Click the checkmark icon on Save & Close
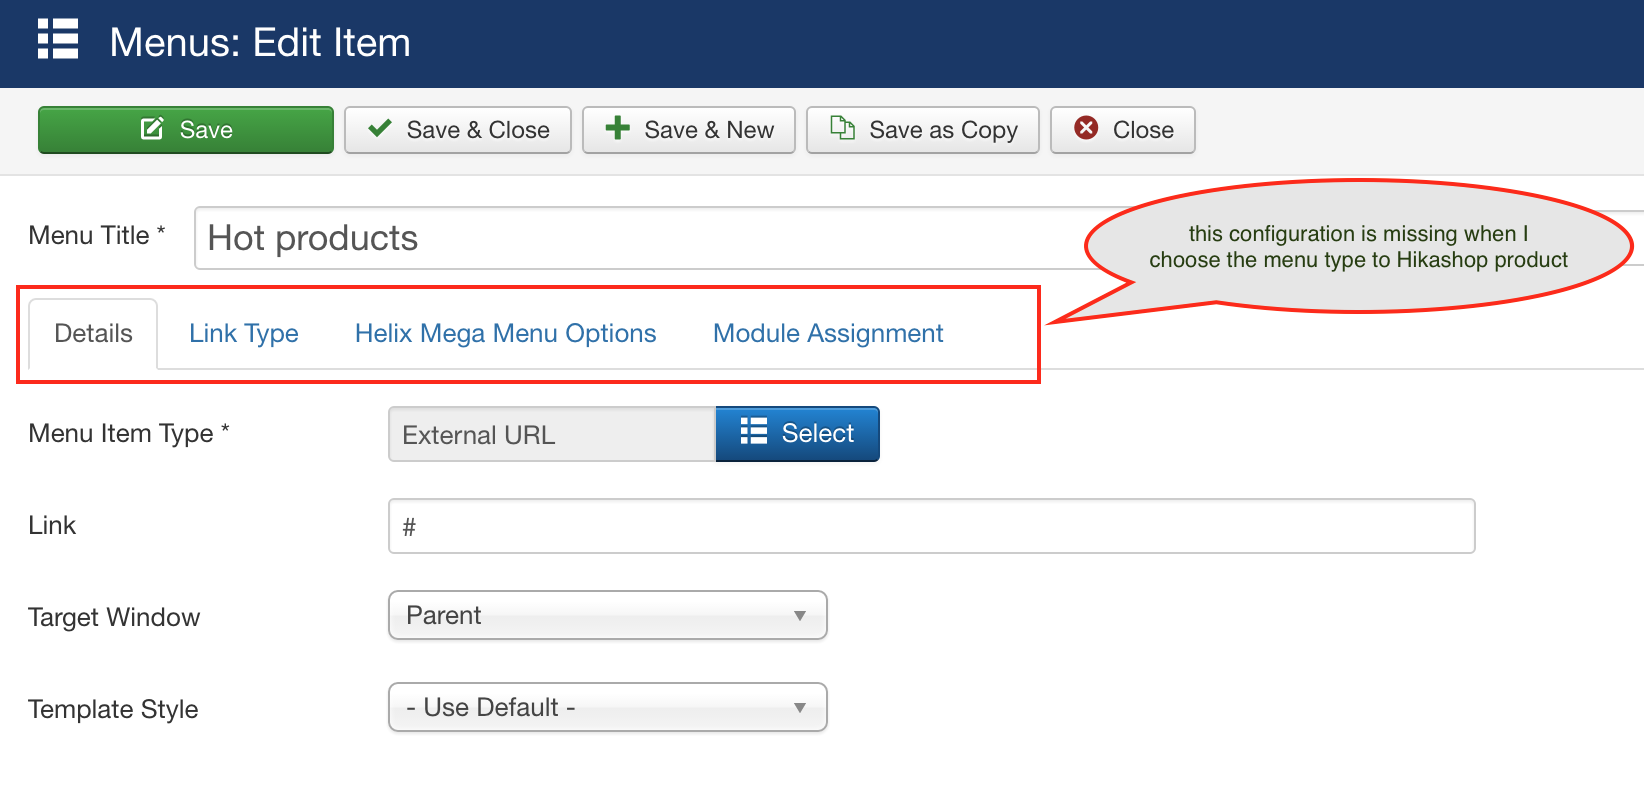This screenshot has height=804, width=1644. tap(380, 128)
